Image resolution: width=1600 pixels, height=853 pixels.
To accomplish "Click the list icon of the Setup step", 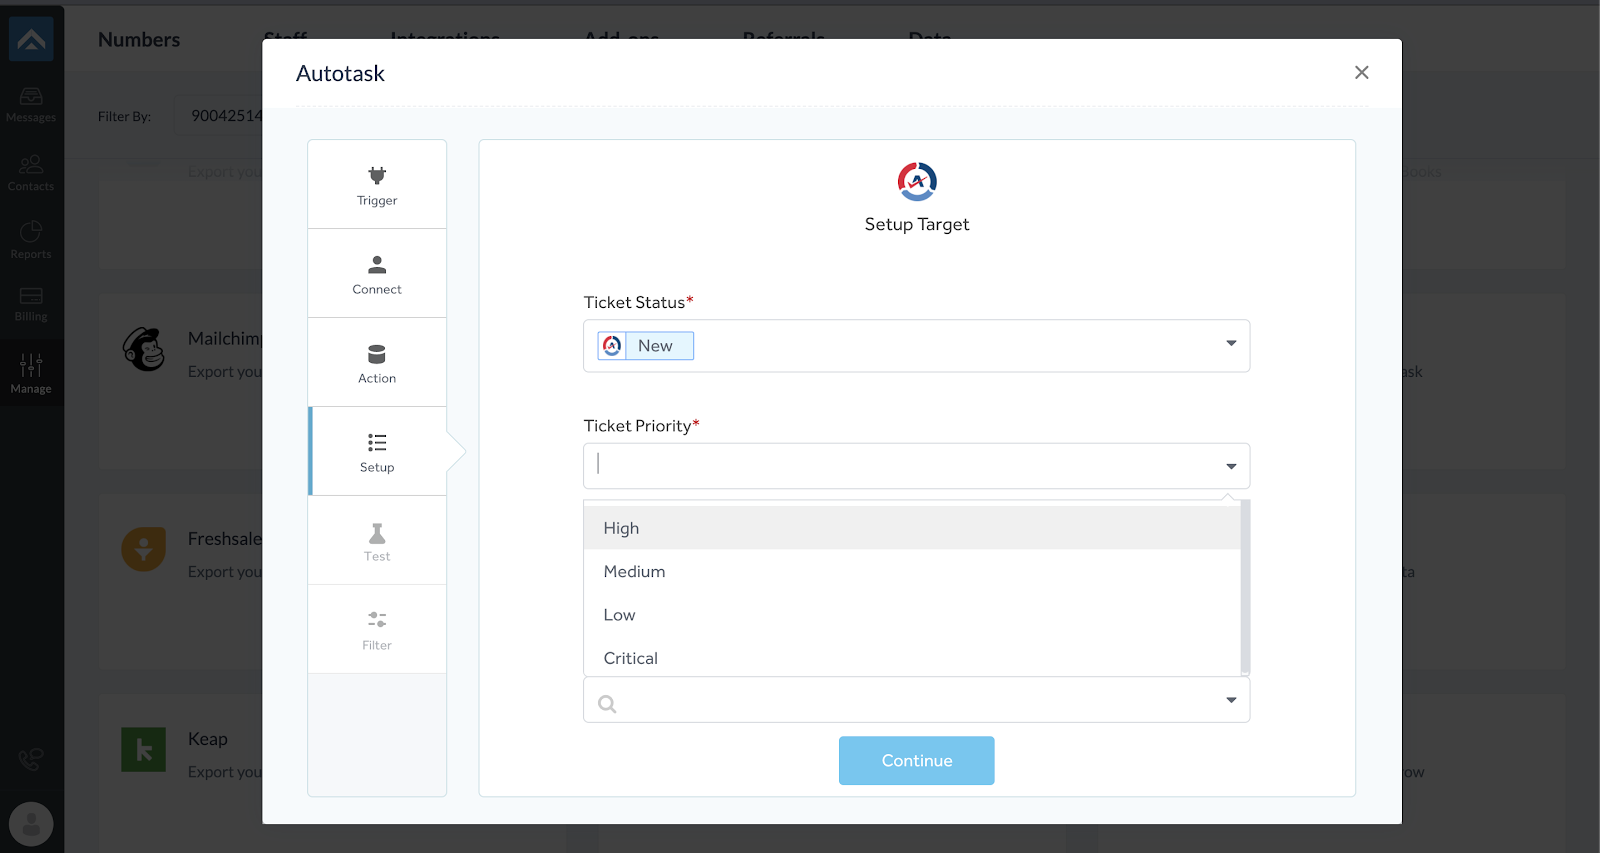I will (377, 442).
